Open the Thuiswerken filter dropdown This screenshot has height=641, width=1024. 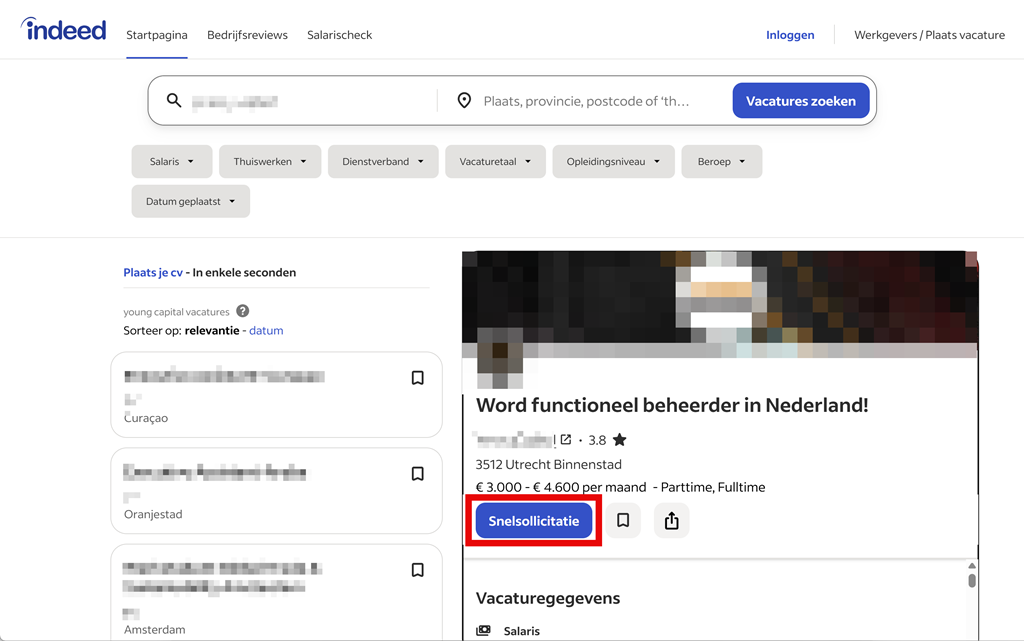click(x=270, y=161)
